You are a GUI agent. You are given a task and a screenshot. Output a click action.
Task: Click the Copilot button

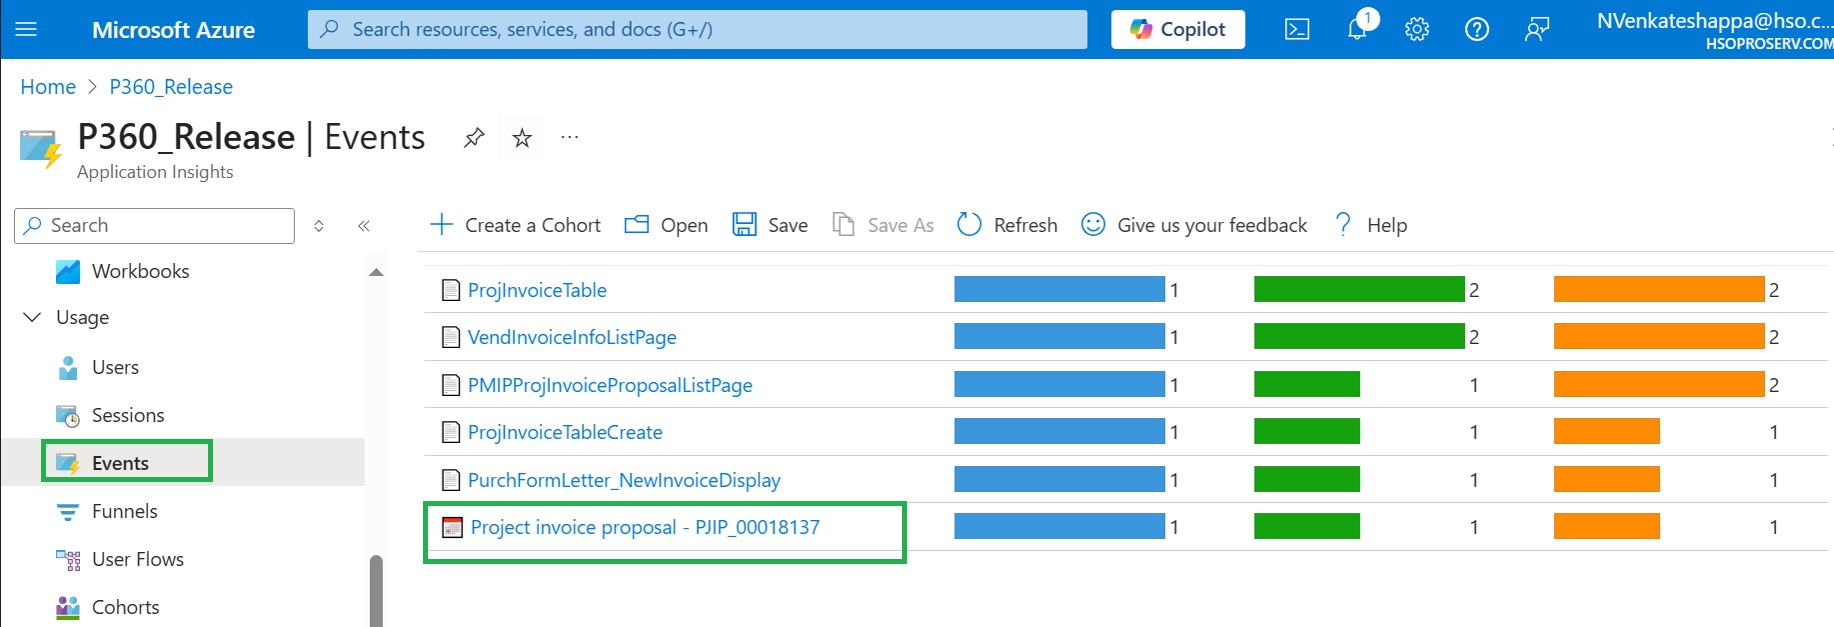tap(1177, 30)
